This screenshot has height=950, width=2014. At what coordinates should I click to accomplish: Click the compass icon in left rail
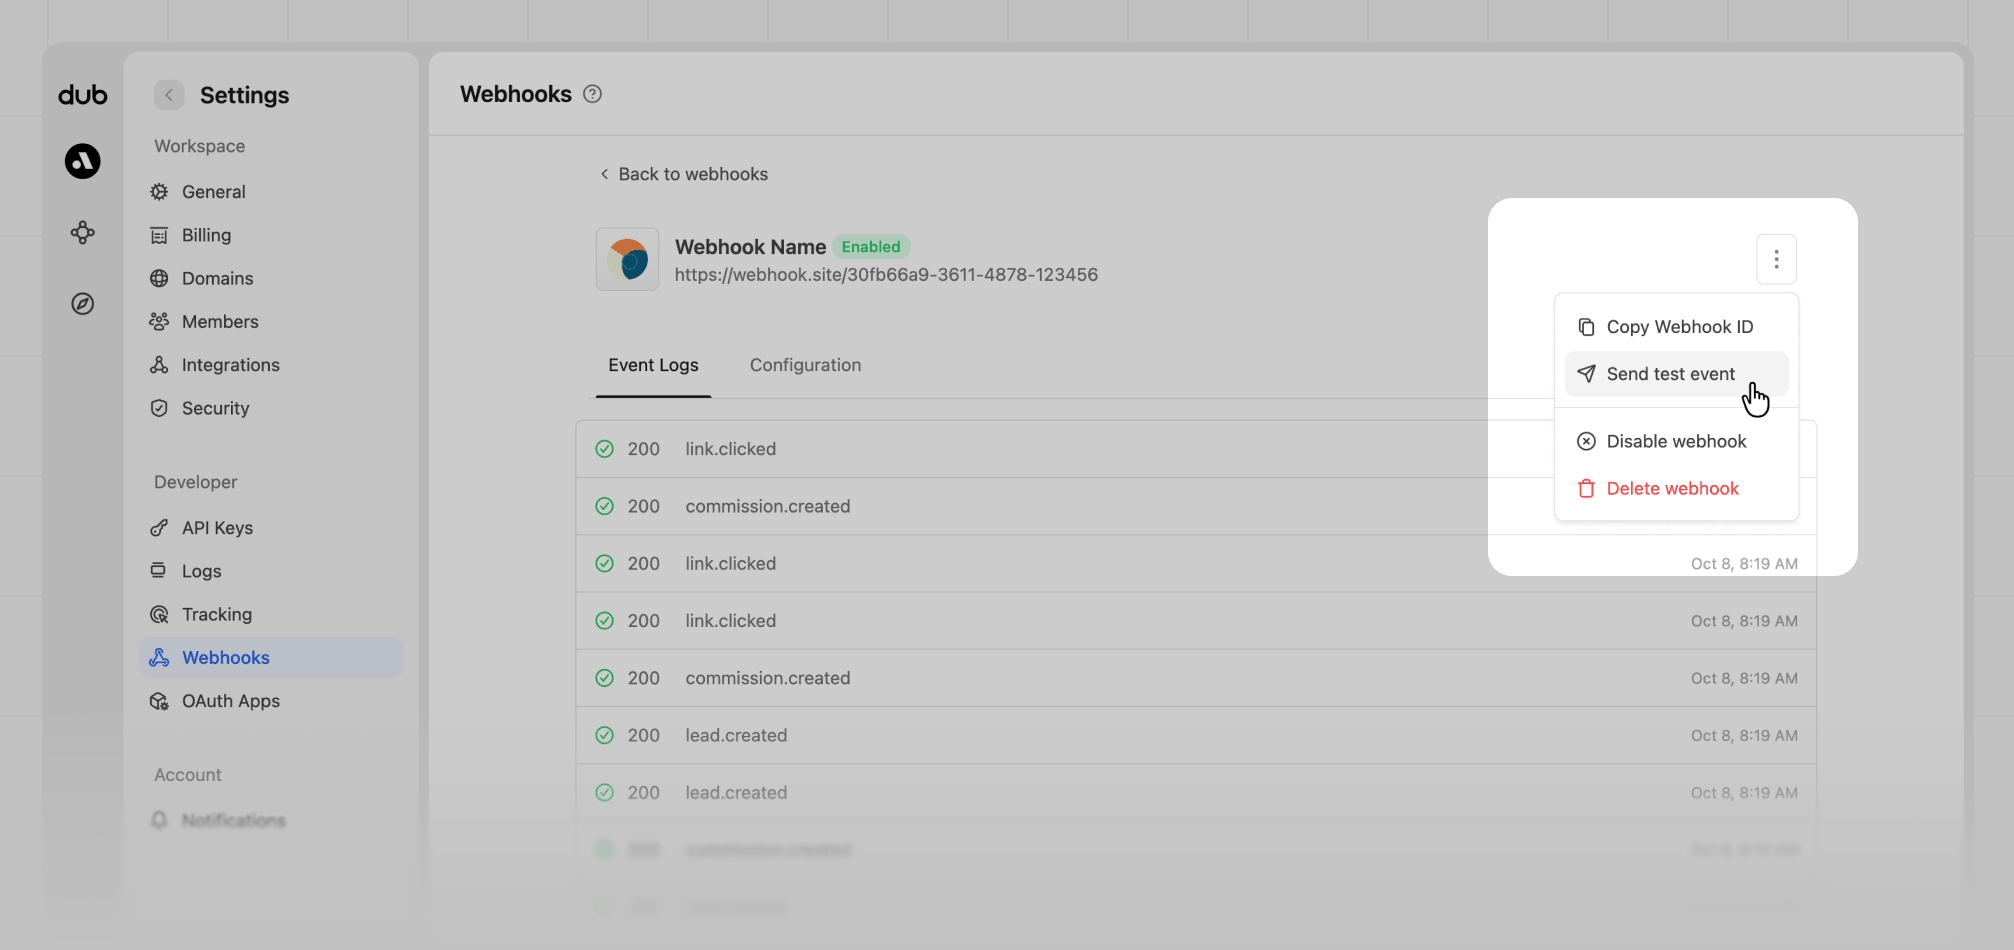tap(83, 304)
